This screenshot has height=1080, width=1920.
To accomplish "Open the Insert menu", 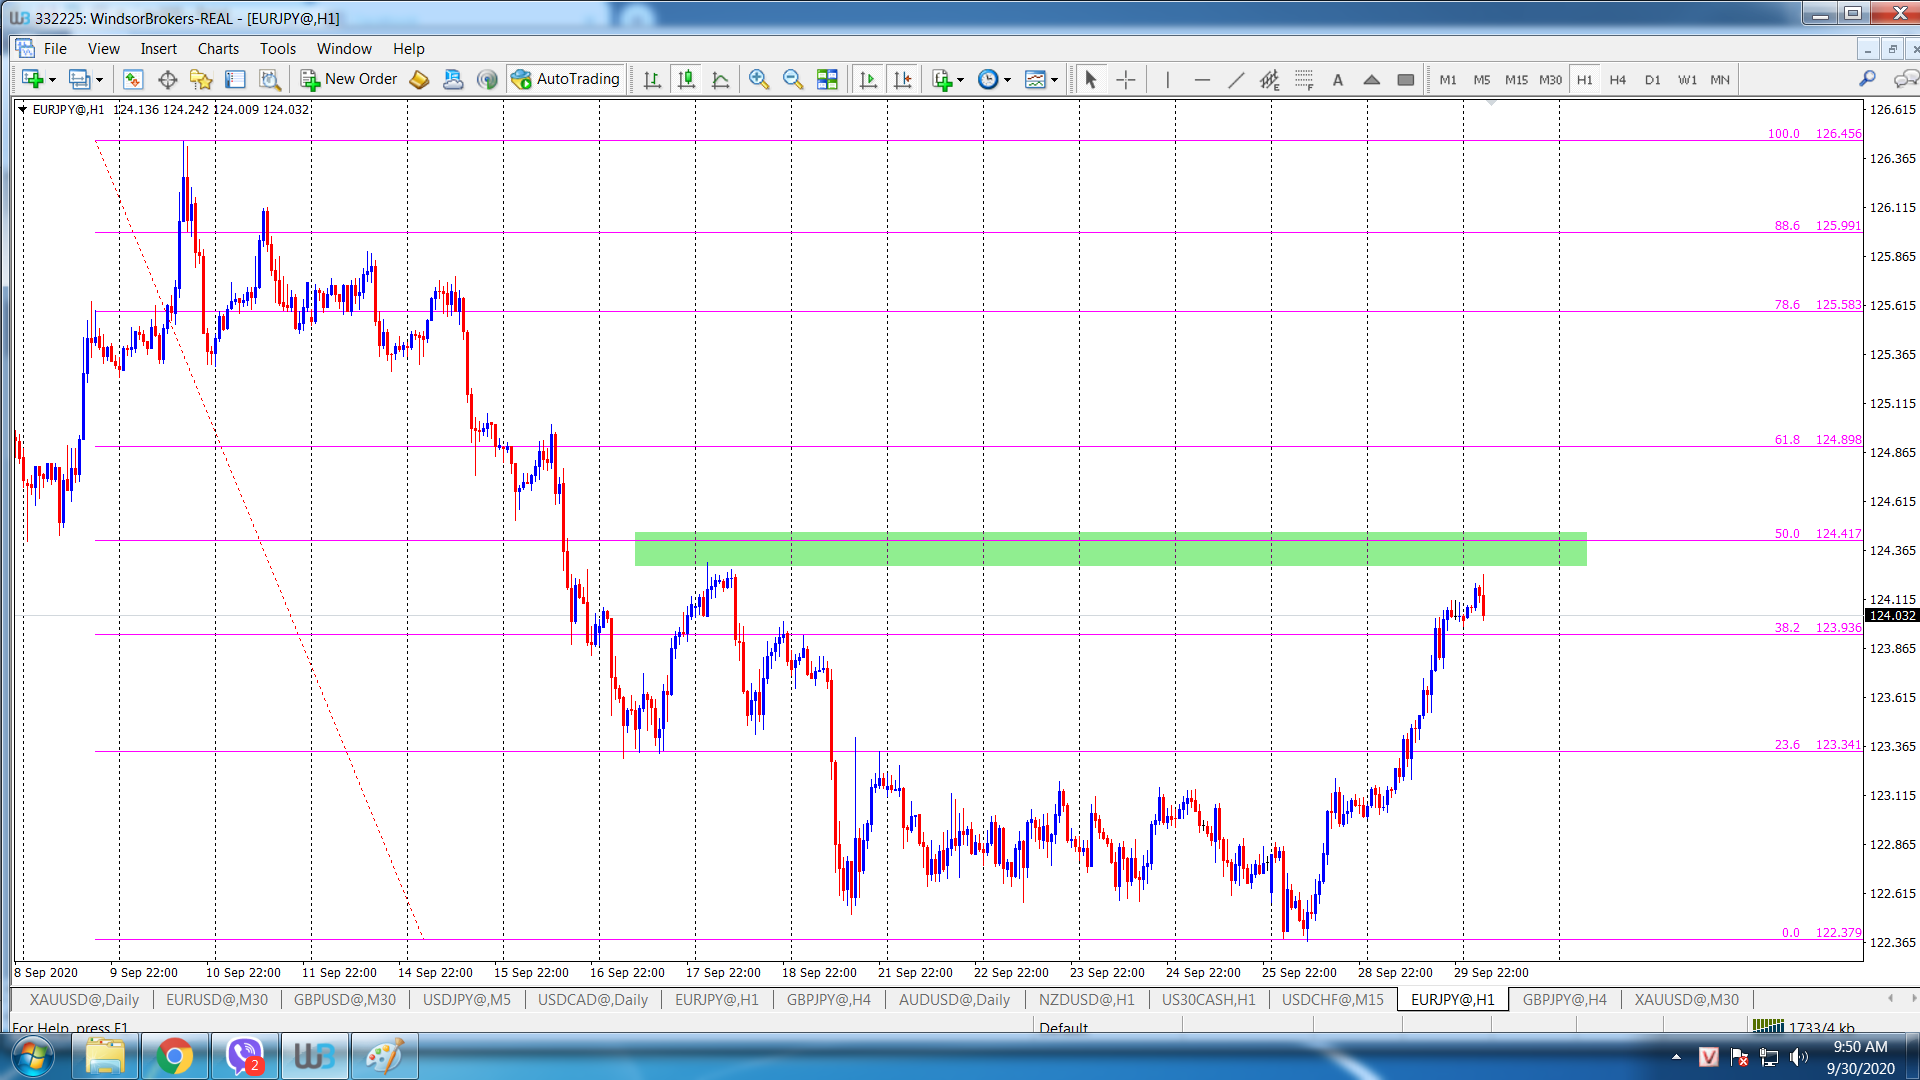I will (x=158, y=48).
